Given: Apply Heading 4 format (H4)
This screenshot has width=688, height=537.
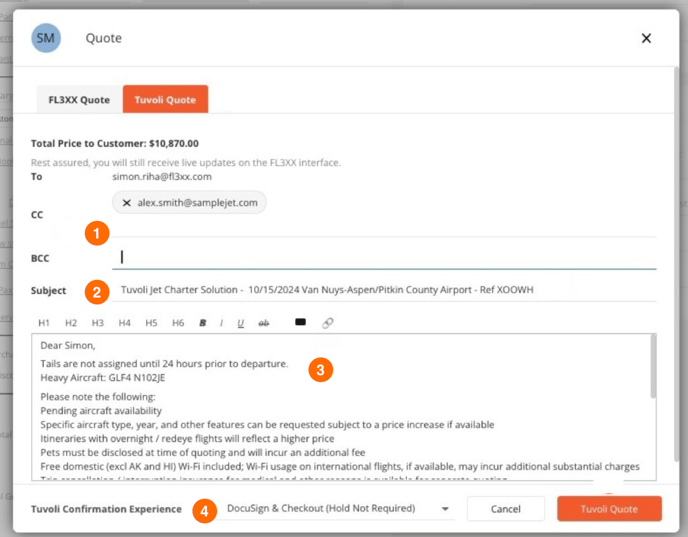Looking at the screenshot, I should click(125, 323).
